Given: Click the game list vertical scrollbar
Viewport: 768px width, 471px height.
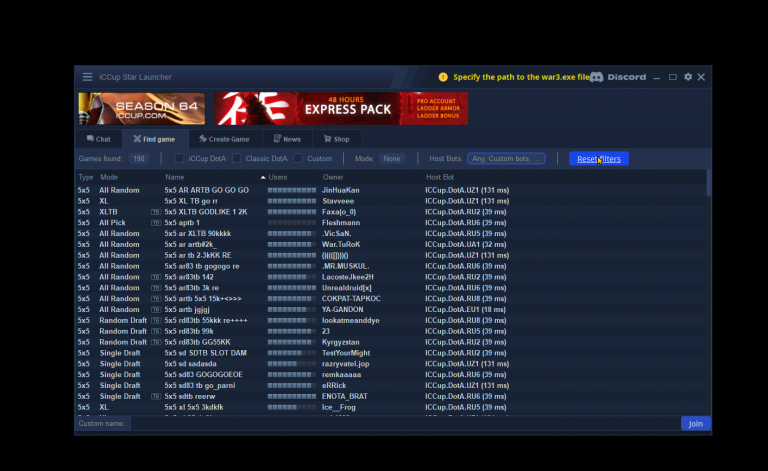Looking at the screenshot, I should point(708,183).
